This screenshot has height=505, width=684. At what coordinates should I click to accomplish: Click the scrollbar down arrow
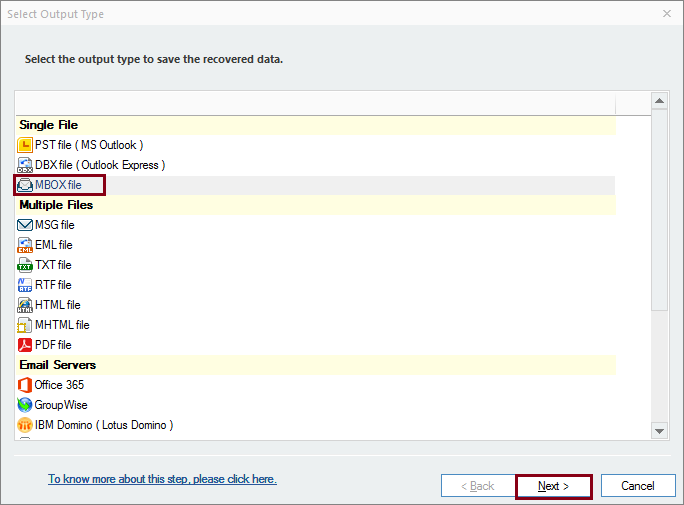660,431
